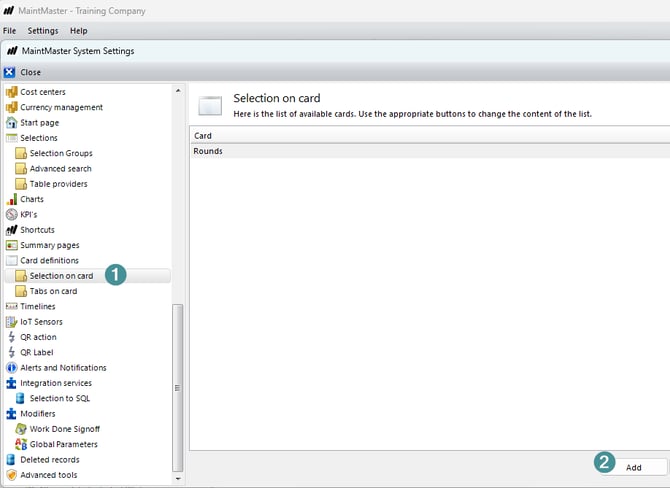Viewport: 670px width, 488px height.
Task: Select Tabs on card label
Action: pos(53,291)
